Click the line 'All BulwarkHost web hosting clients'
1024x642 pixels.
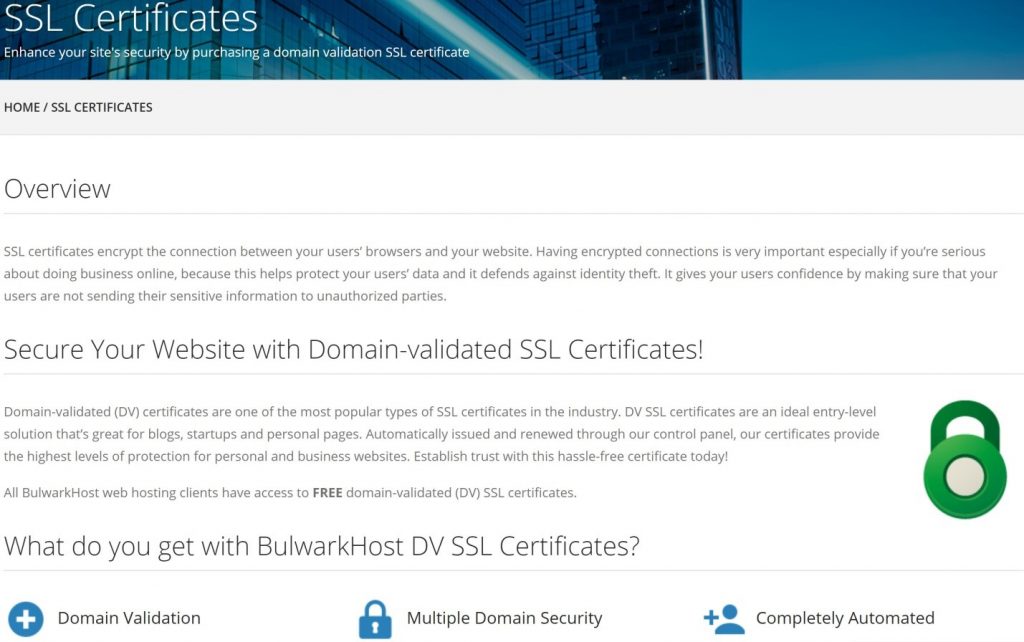[x=290, y=492]
